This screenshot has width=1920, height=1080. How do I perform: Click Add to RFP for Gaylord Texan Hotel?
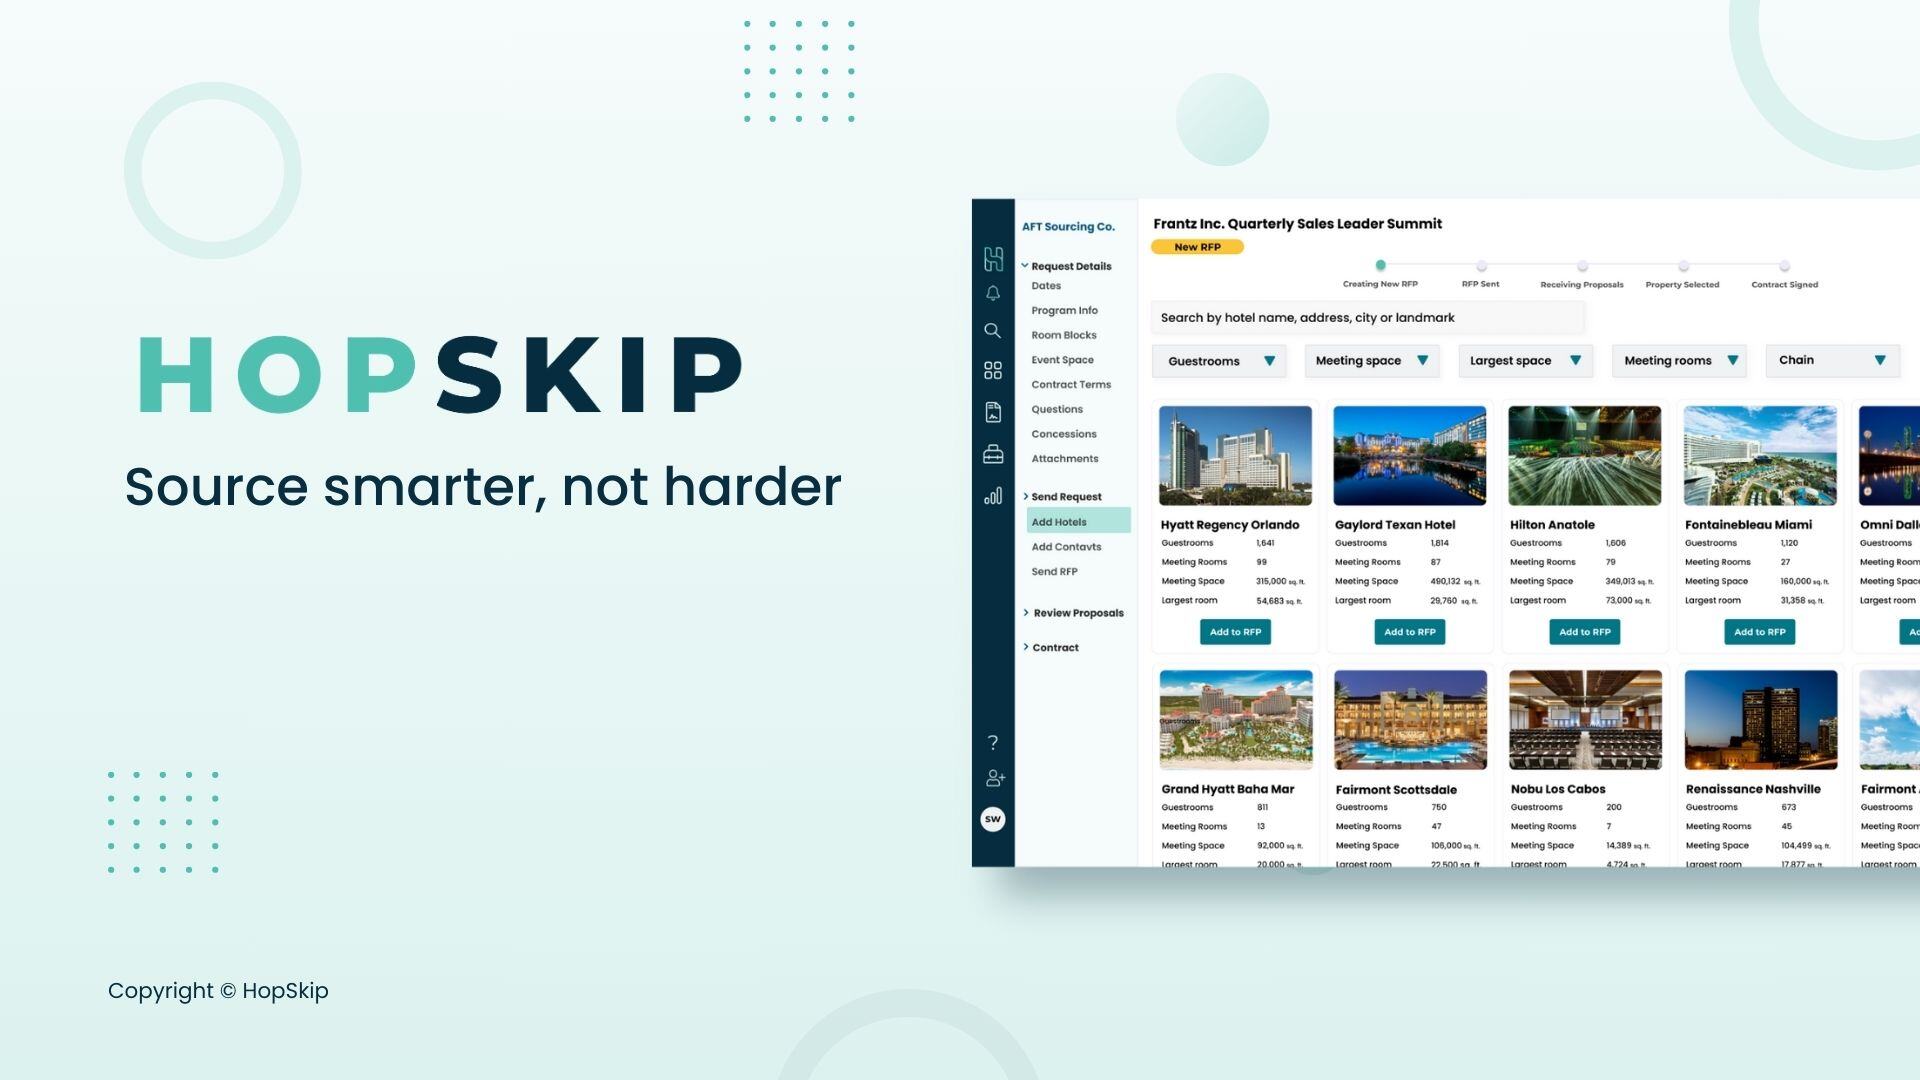coord(1410,630)
